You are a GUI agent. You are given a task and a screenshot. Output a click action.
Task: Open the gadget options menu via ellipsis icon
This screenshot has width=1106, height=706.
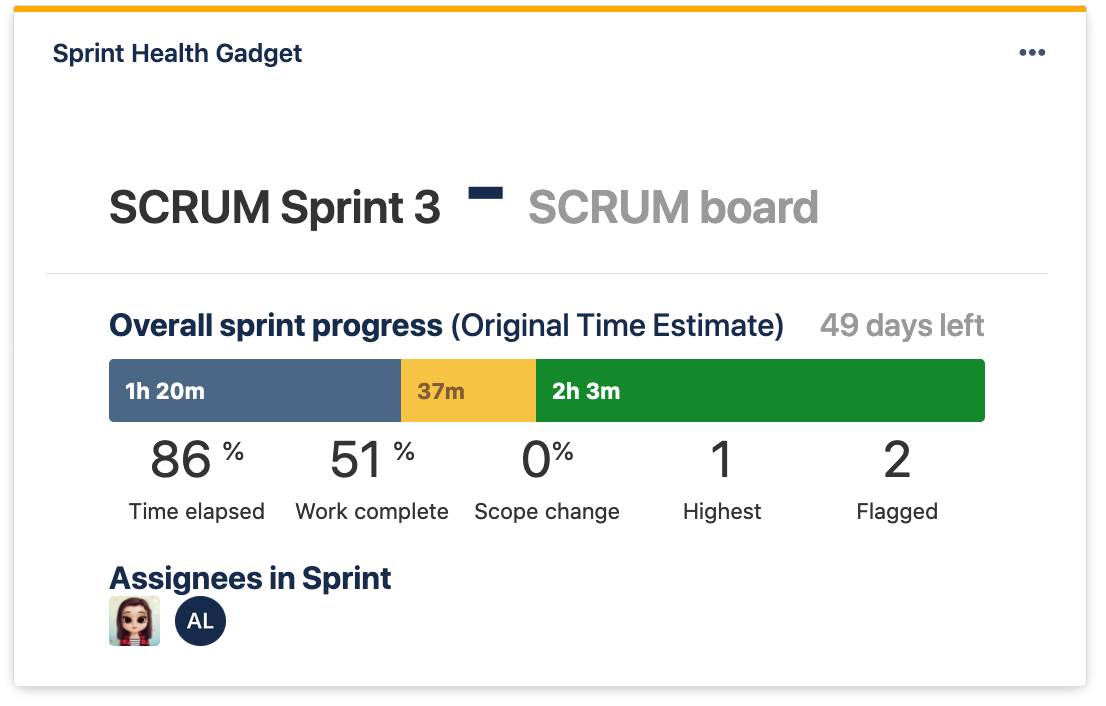1032,52
